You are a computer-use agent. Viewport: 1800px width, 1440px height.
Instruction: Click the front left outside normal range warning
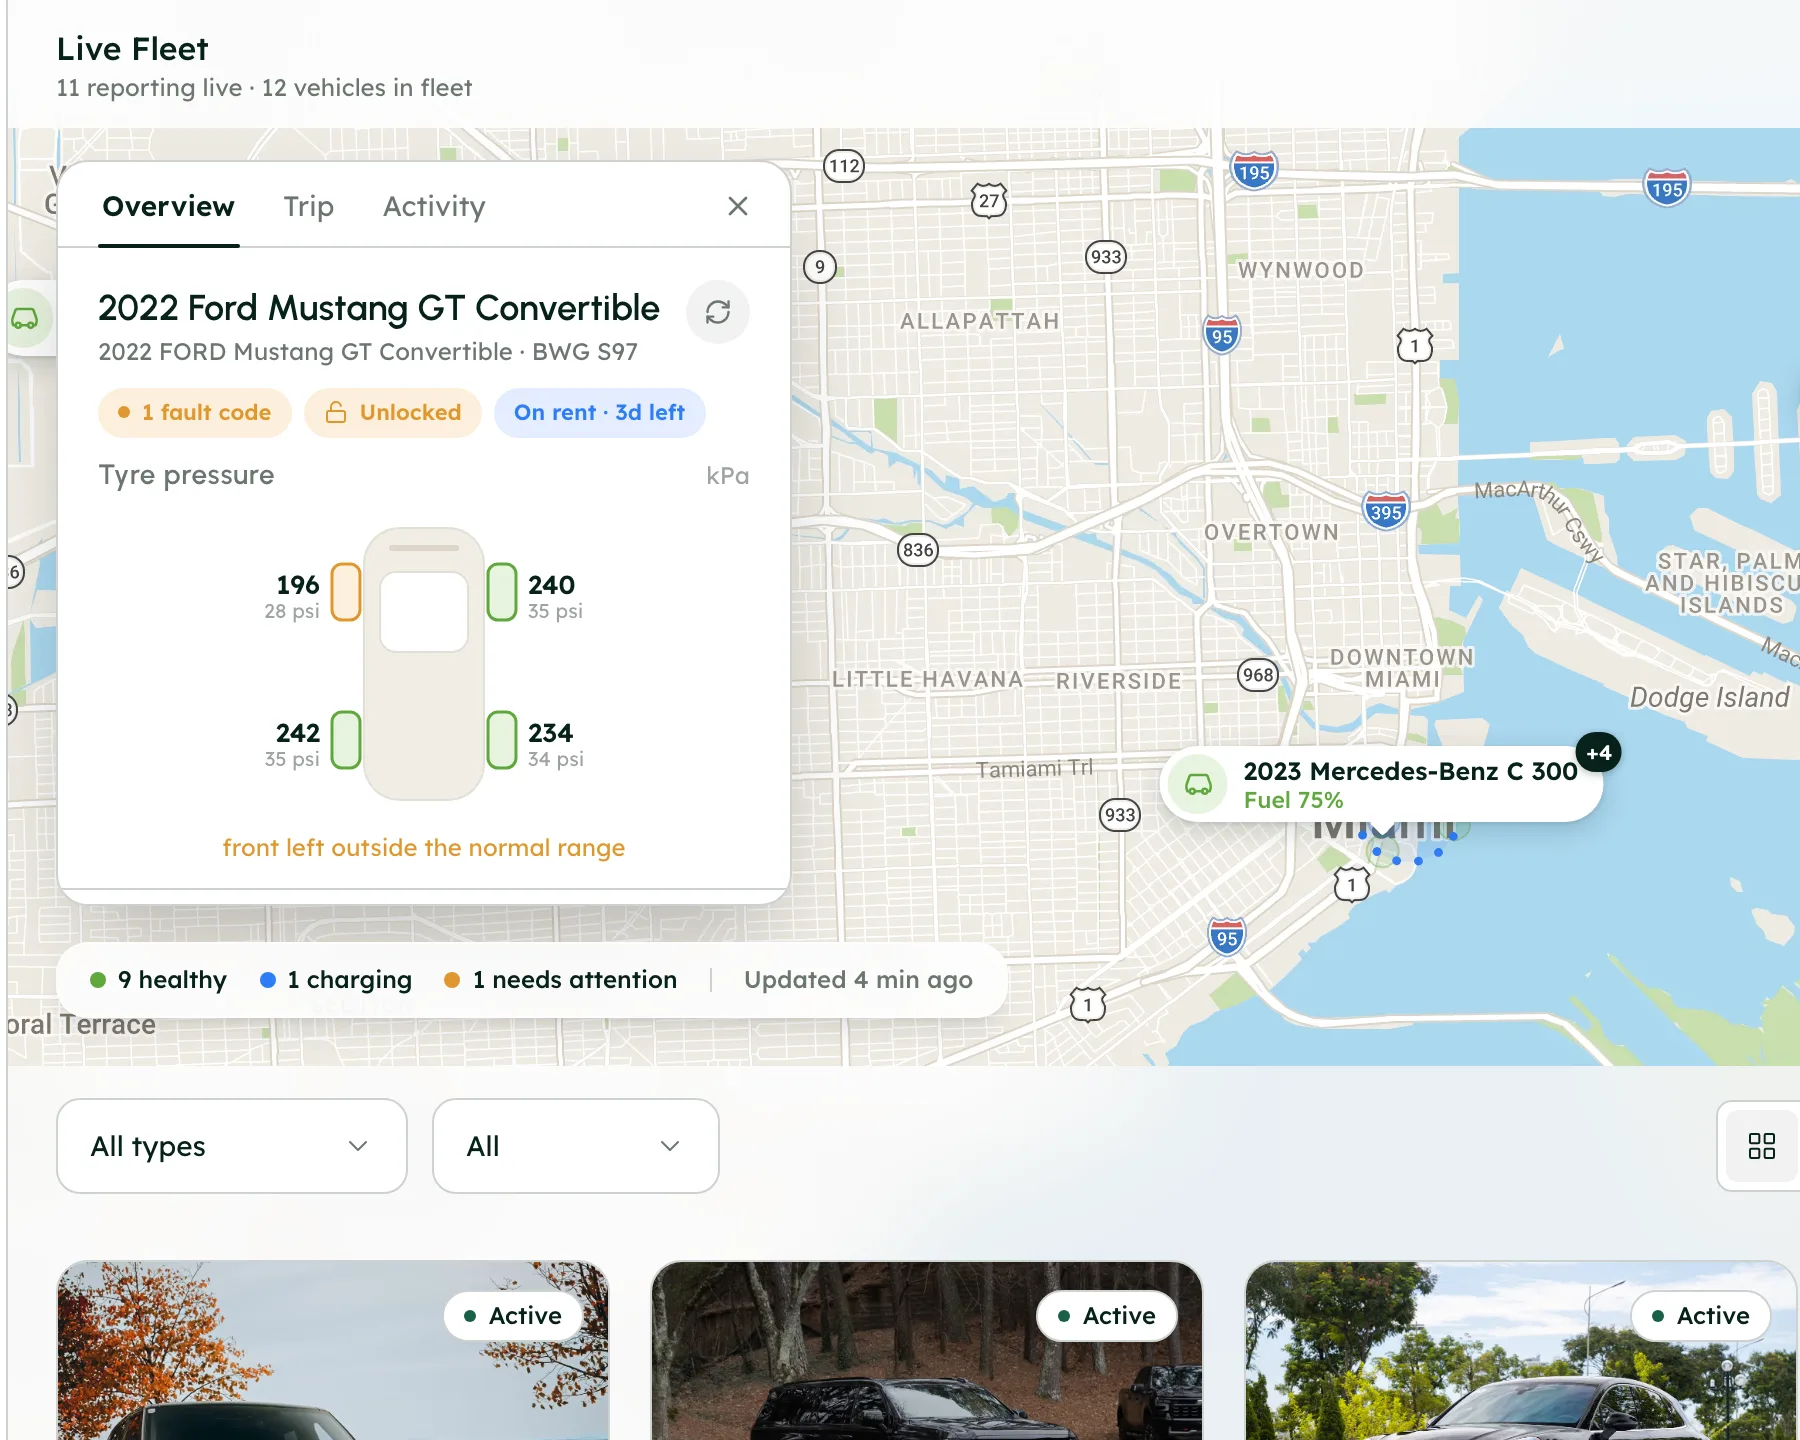pyautogui.click(x=424, y=848)
